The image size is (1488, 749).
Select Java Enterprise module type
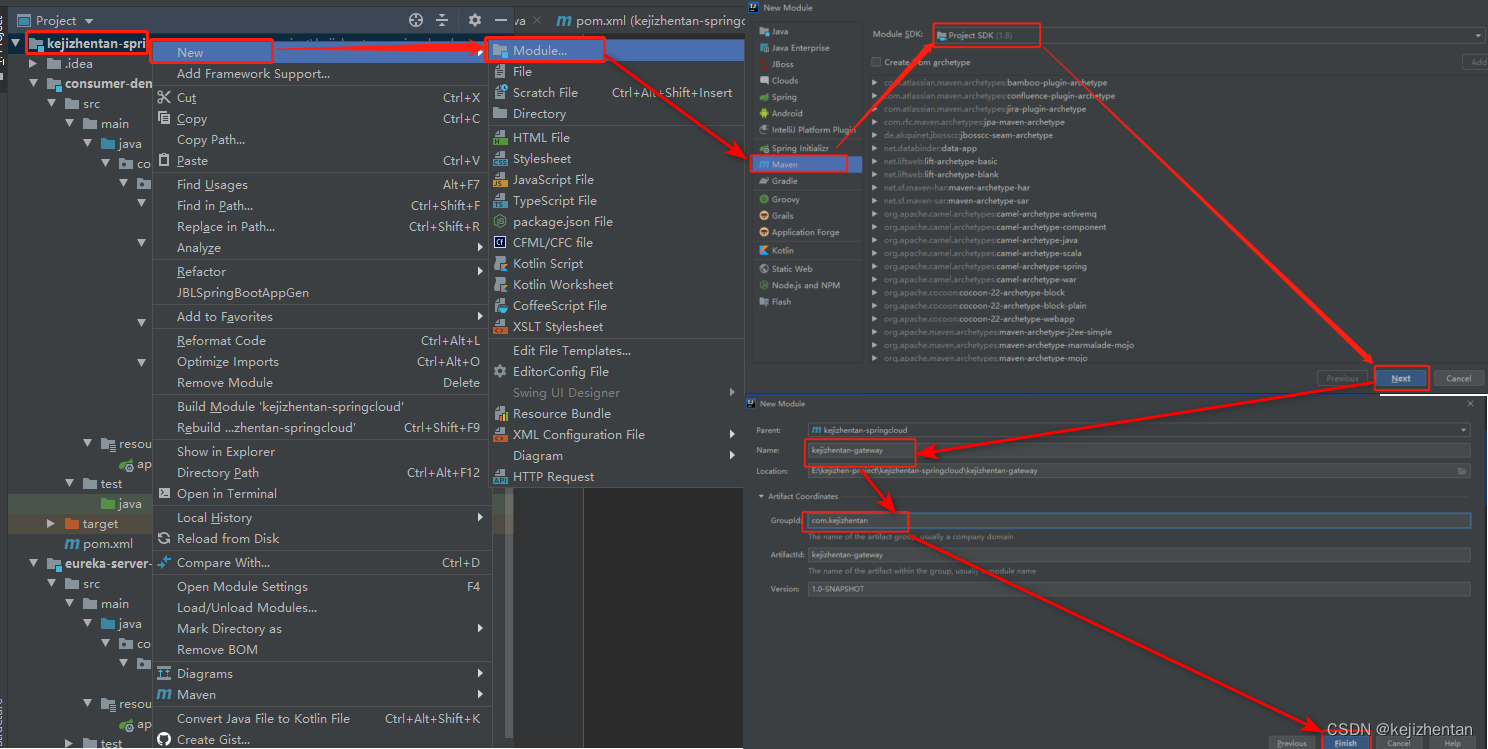coord(800,47)
